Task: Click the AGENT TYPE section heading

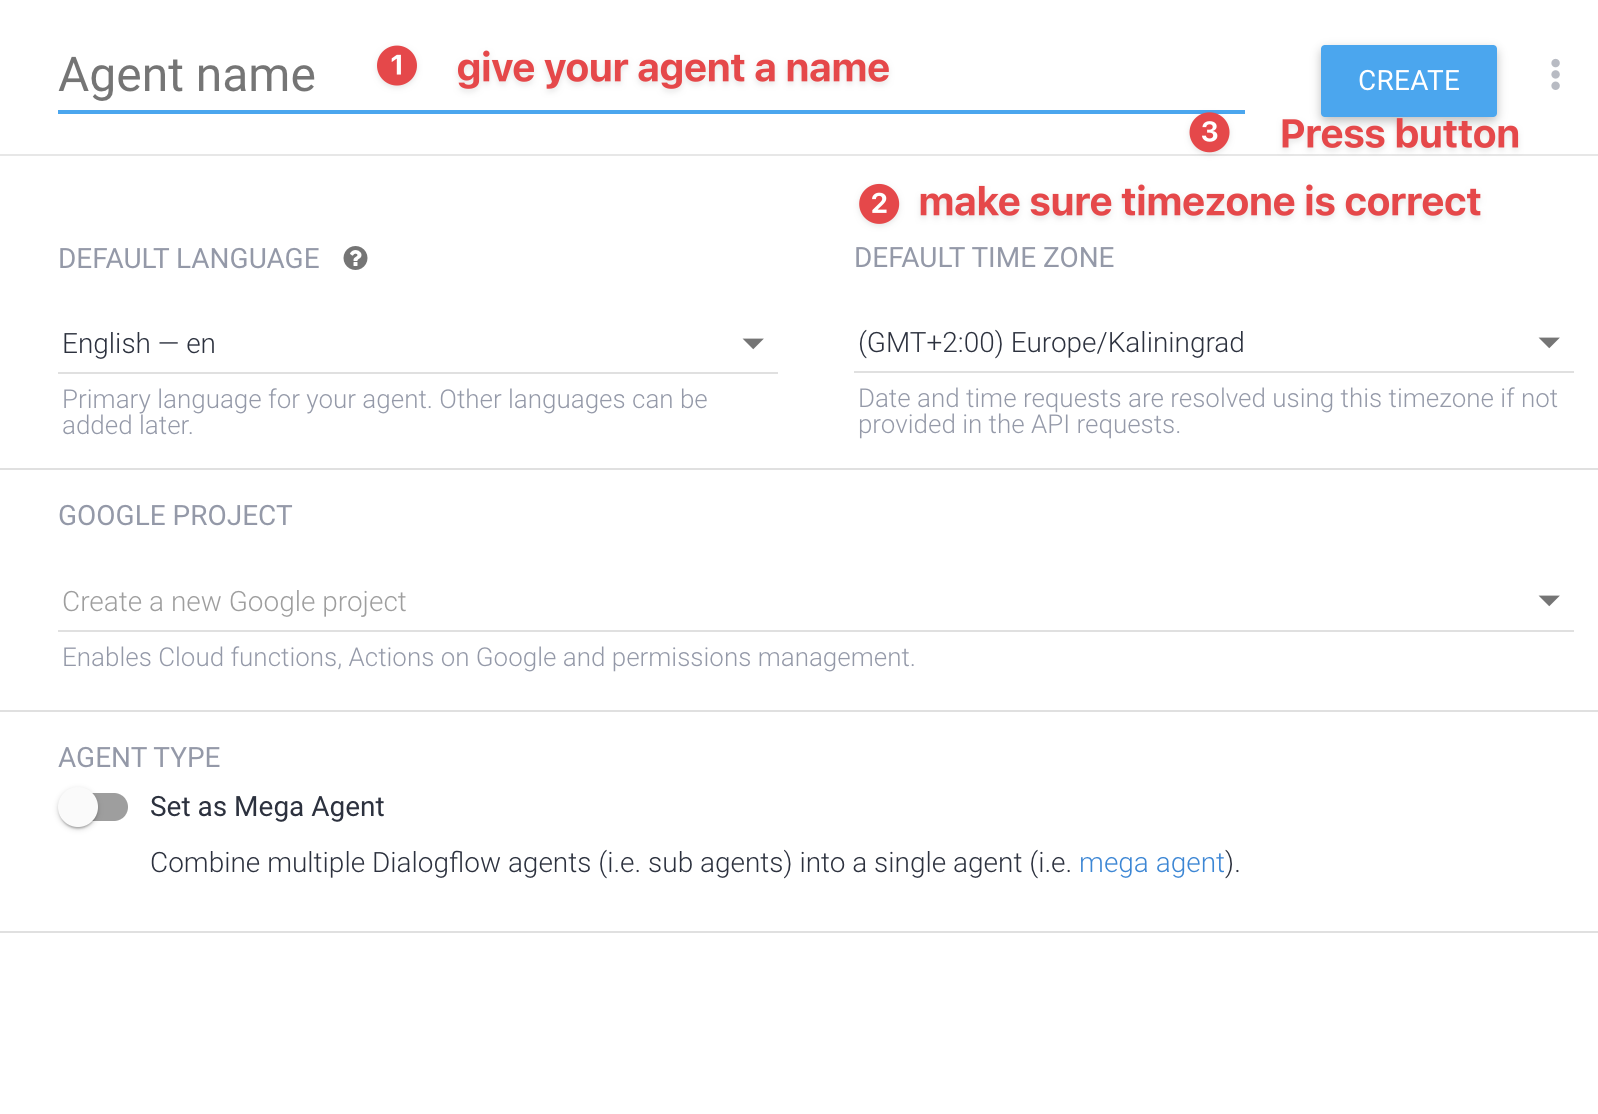Action: 139,758
